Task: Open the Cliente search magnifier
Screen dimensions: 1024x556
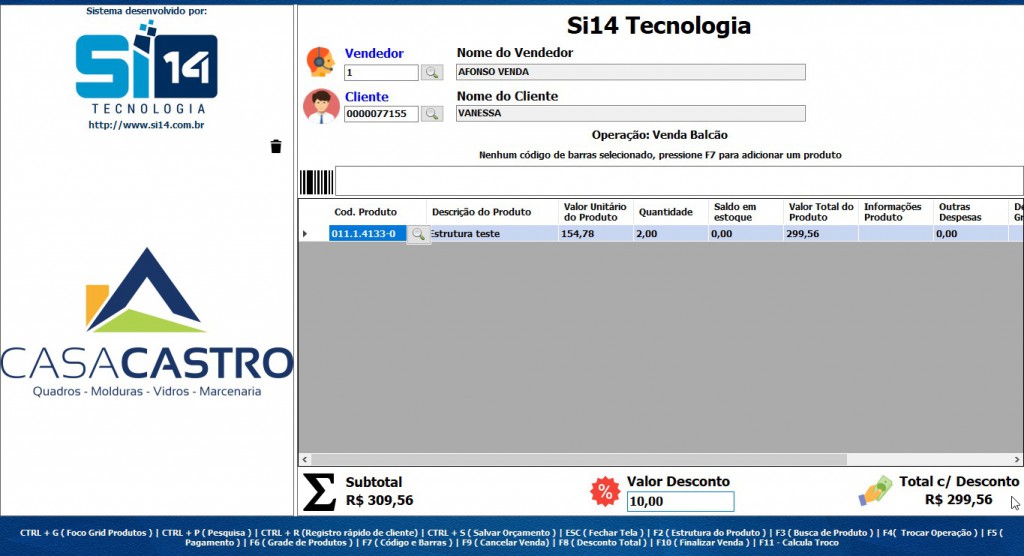Action: pyautogui.click(x=432, y=114)
